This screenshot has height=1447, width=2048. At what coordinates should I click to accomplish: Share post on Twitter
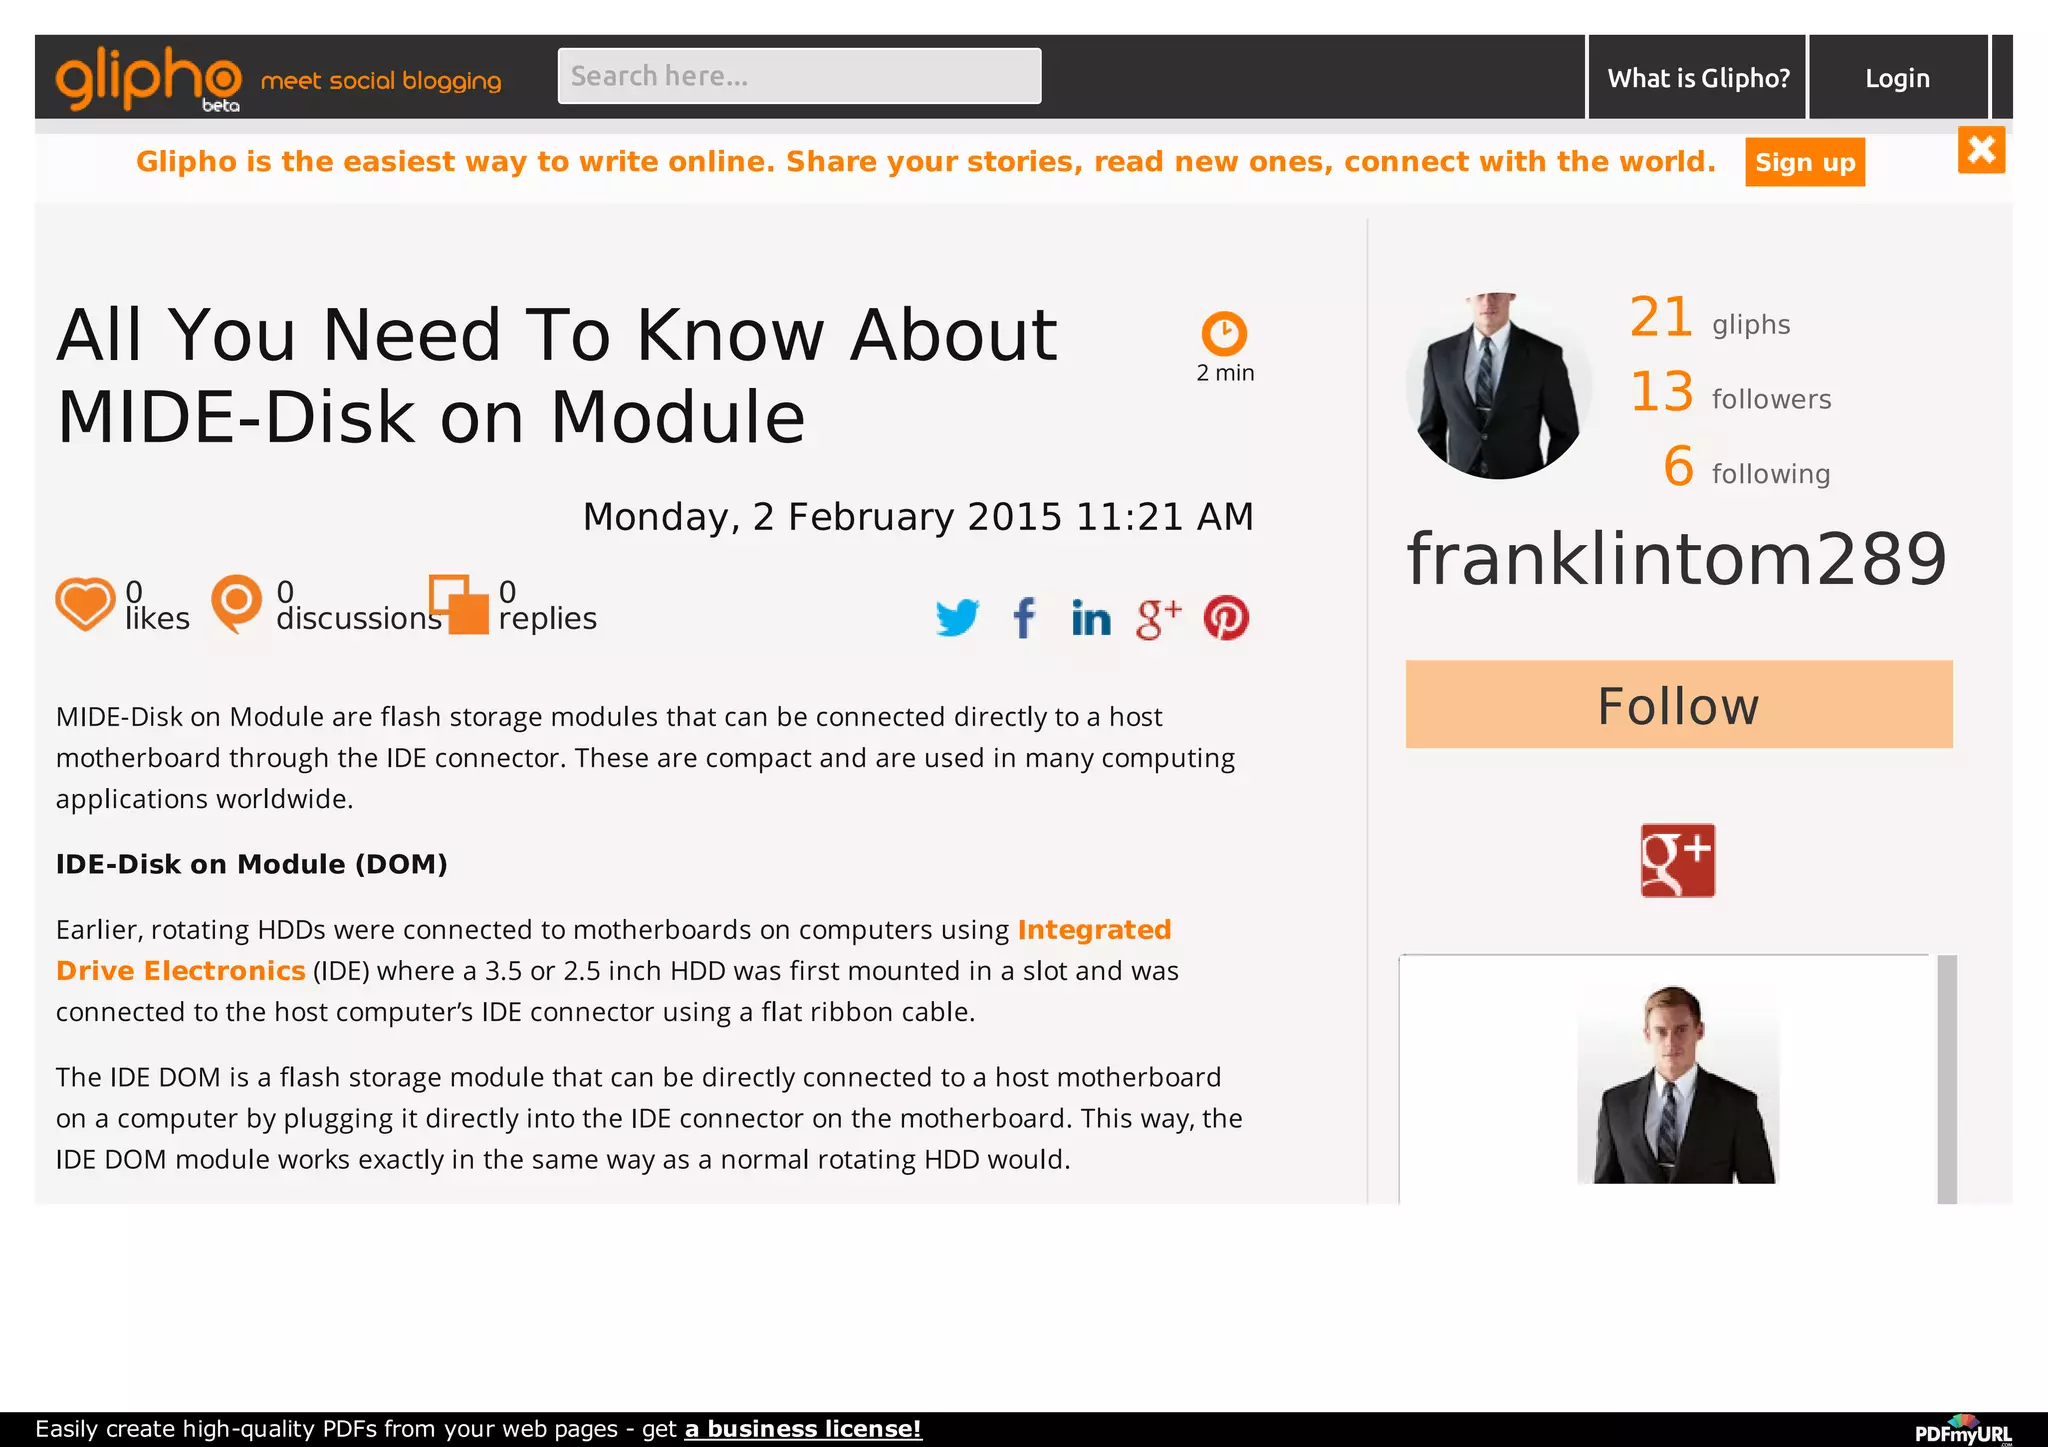coord(957,618)
